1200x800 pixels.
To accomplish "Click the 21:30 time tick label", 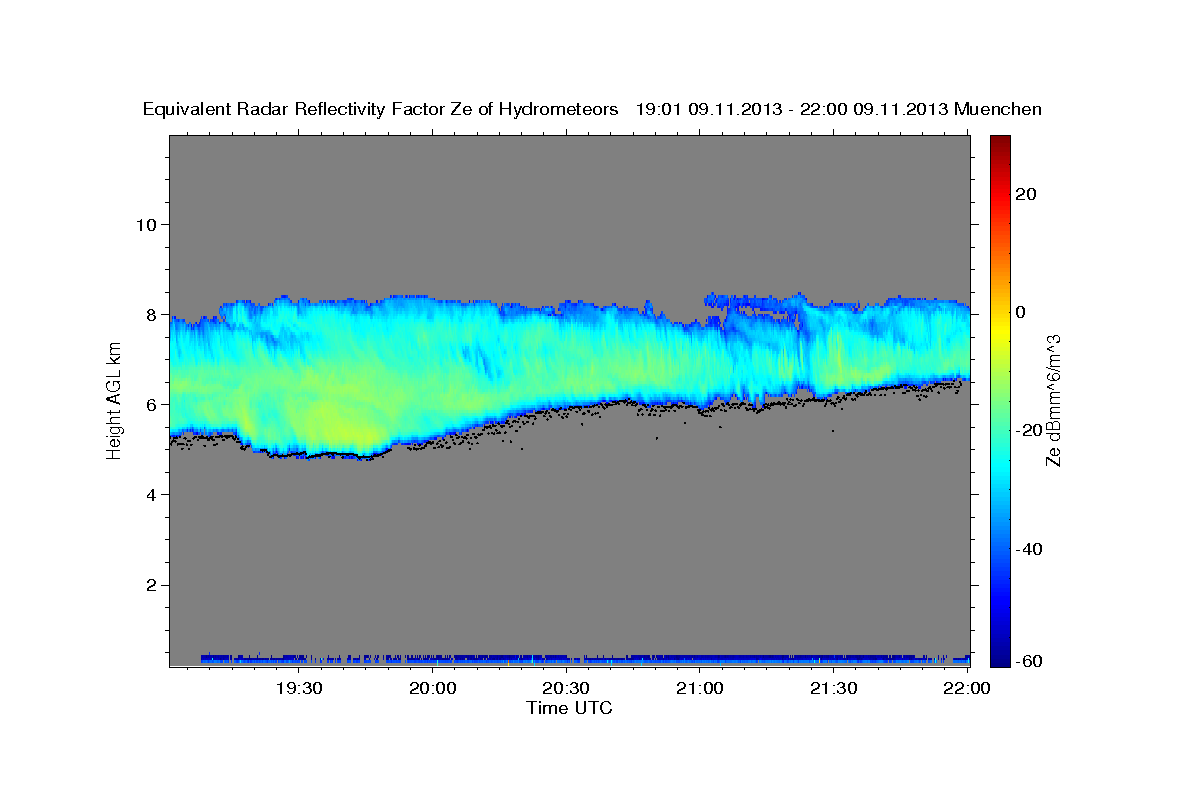I will point(833,688).
